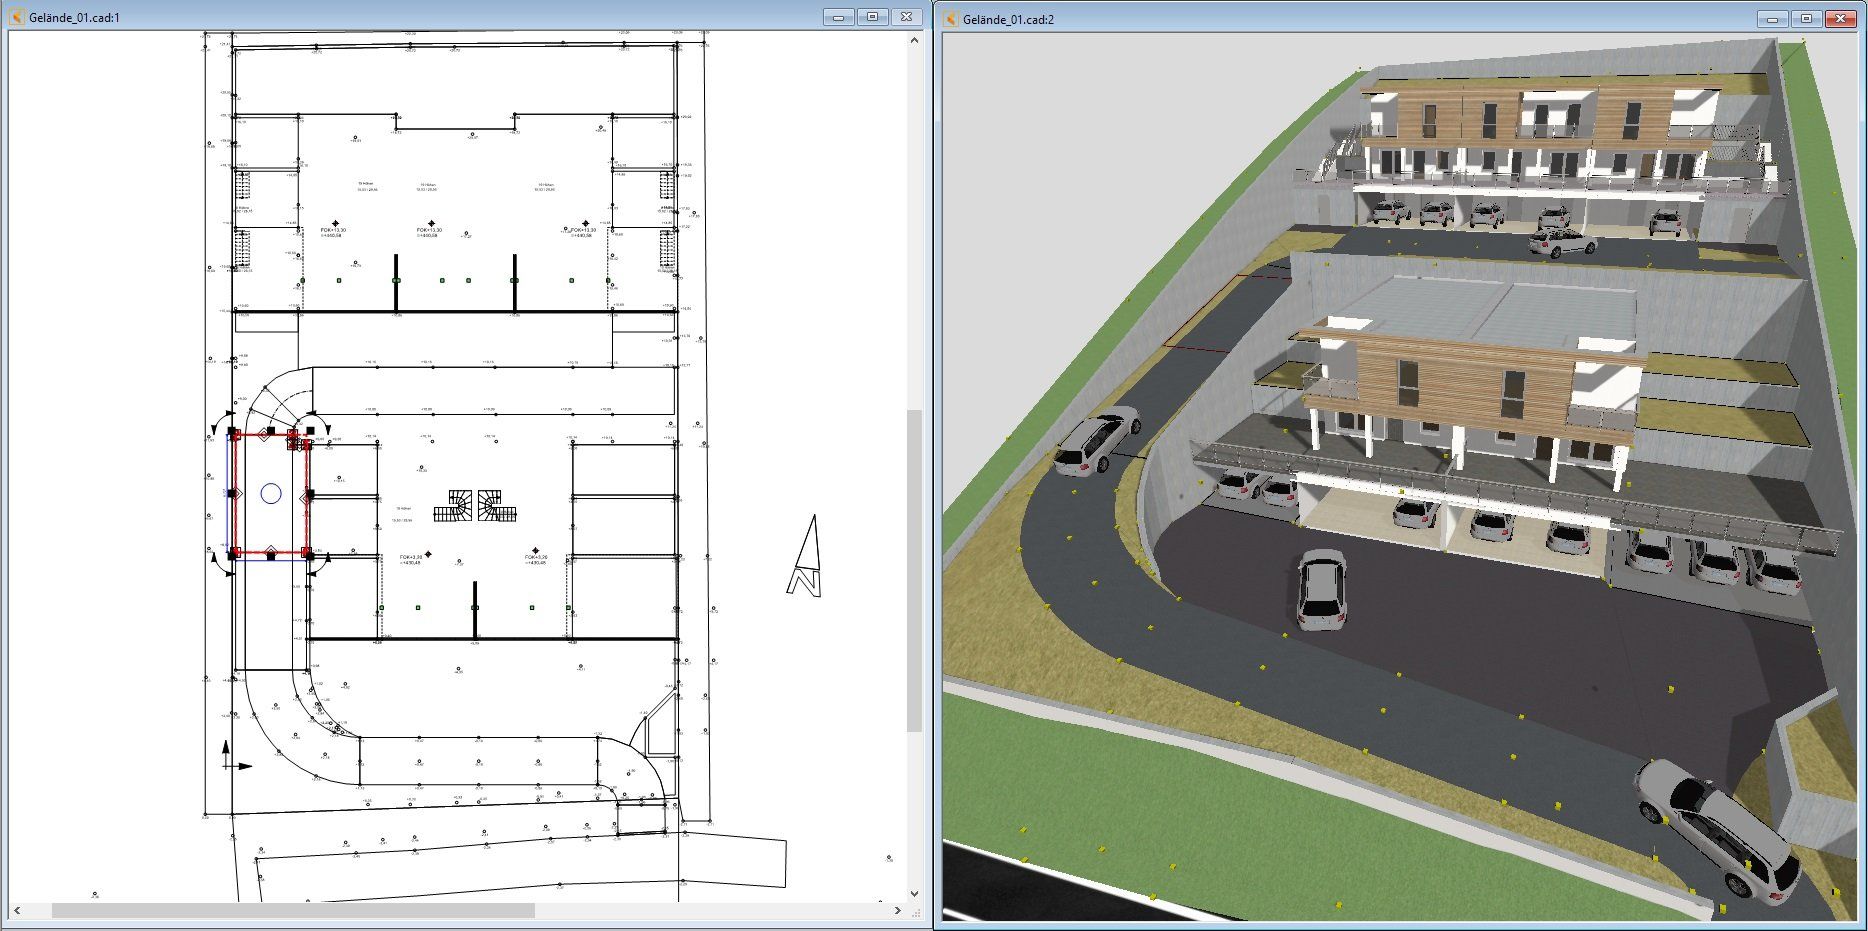Click the app icon in Gelände_01.cad:2 title bar
The width and height of the screenshot is (1868, 931).
coord(950,18)
